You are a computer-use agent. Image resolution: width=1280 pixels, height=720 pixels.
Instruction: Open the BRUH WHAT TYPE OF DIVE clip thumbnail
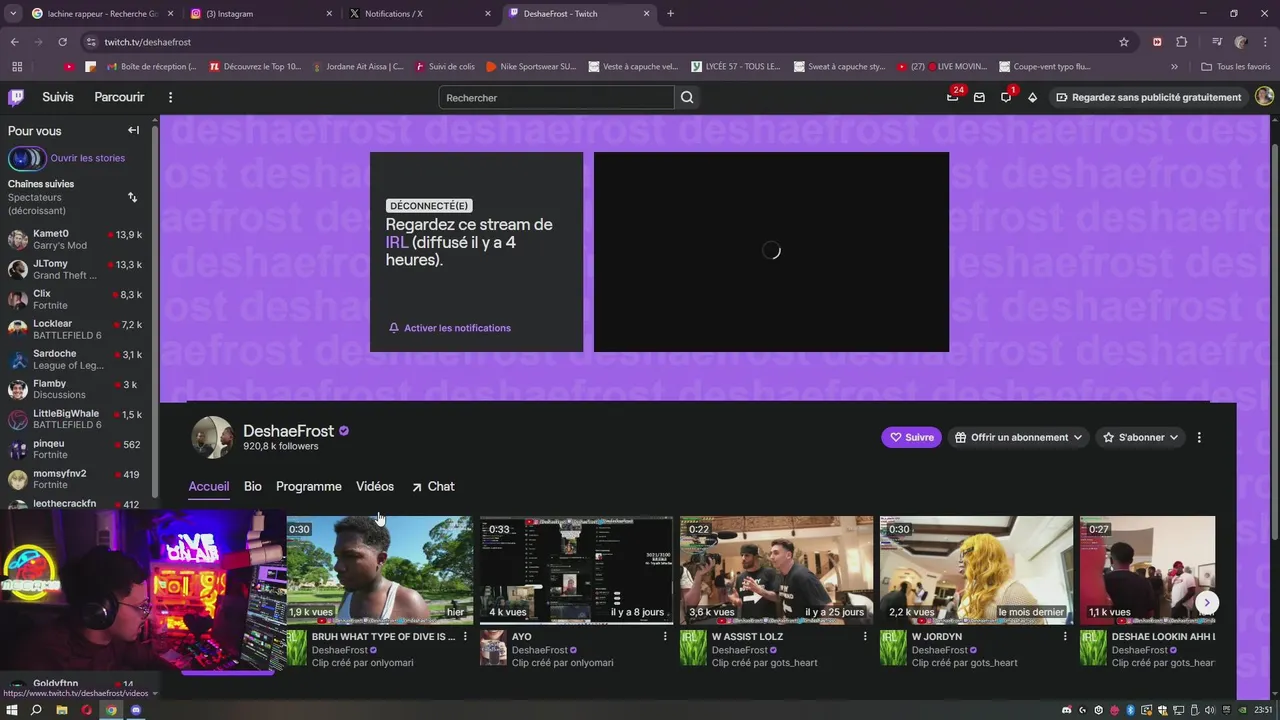pos(379,570)
